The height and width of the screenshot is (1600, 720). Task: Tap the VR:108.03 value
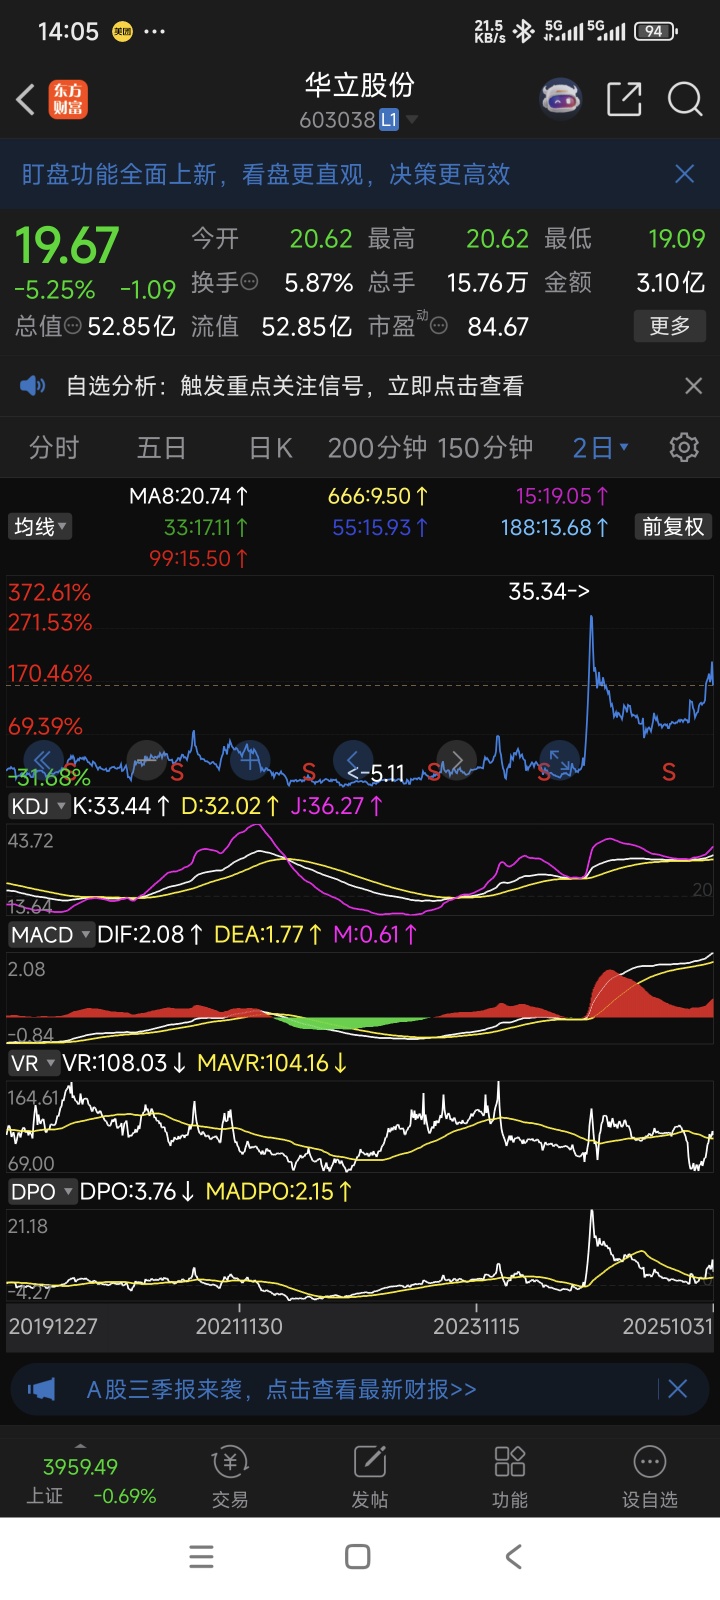point(124,1063)
